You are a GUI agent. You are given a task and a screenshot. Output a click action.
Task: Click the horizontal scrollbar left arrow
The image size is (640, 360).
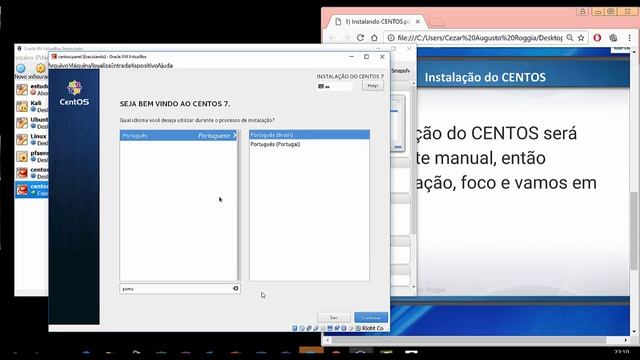327,340
